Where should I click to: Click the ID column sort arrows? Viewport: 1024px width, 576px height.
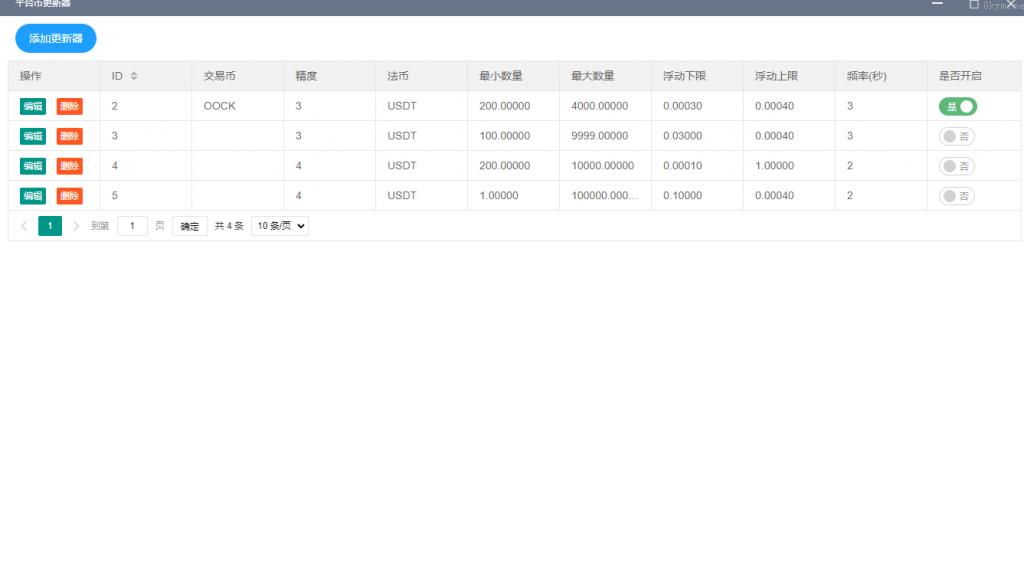(x=134, y=76)
